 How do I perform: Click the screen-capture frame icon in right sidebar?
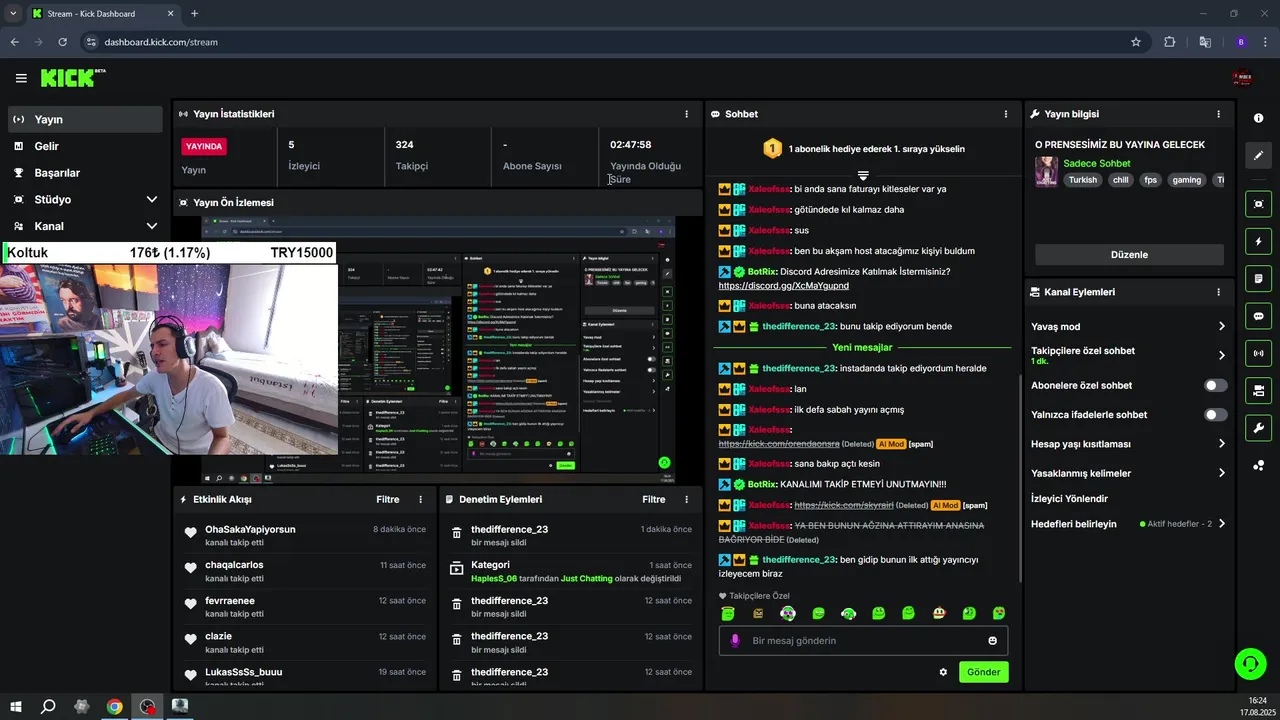point(1258,204)
